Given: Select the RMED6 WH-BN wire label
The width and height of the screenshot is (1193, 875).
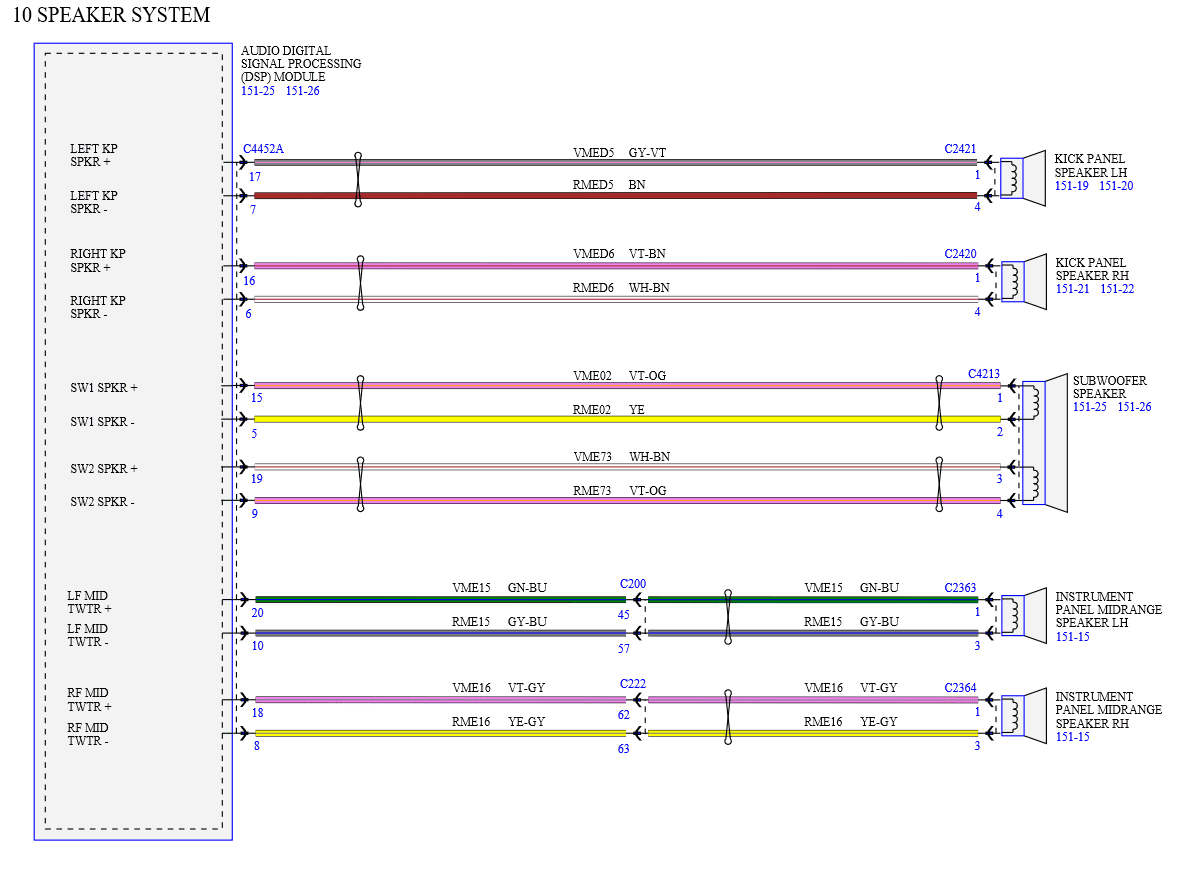Looking at the screenshot, I should click(x=621, y=288).
